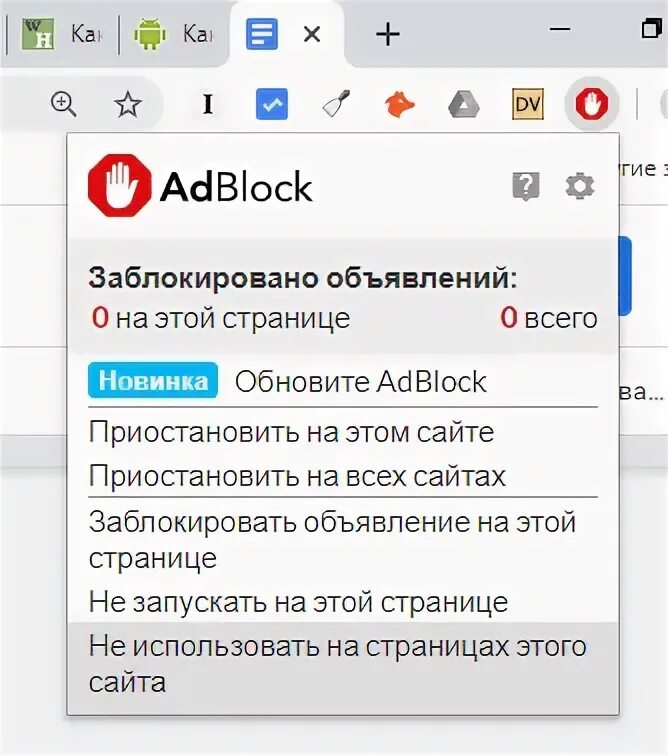
Task: Click the AdBlock logo in popup
Action: pyautogui.click(x=200, y=186)
